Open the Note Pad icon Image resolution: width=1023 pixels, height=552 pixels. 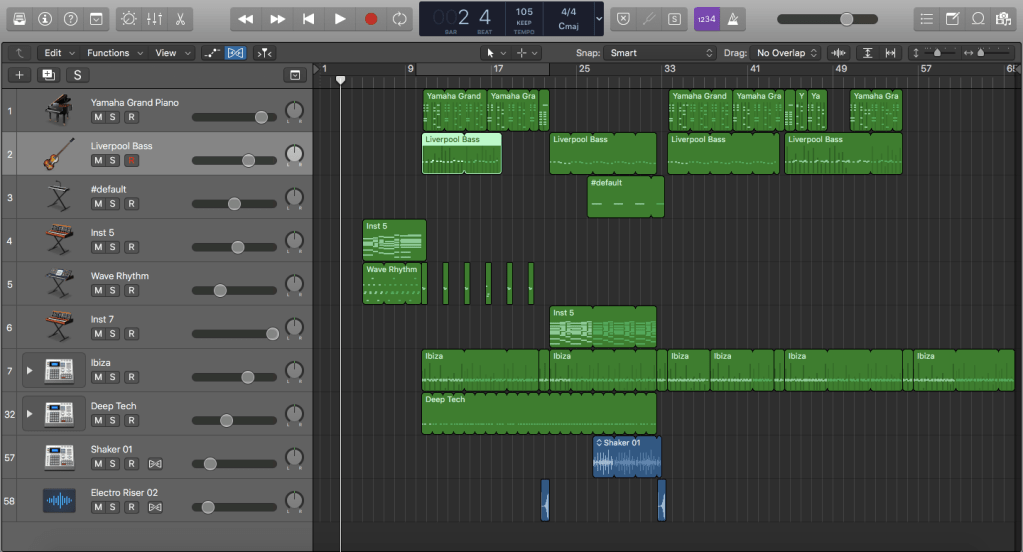tap(952, 19)
